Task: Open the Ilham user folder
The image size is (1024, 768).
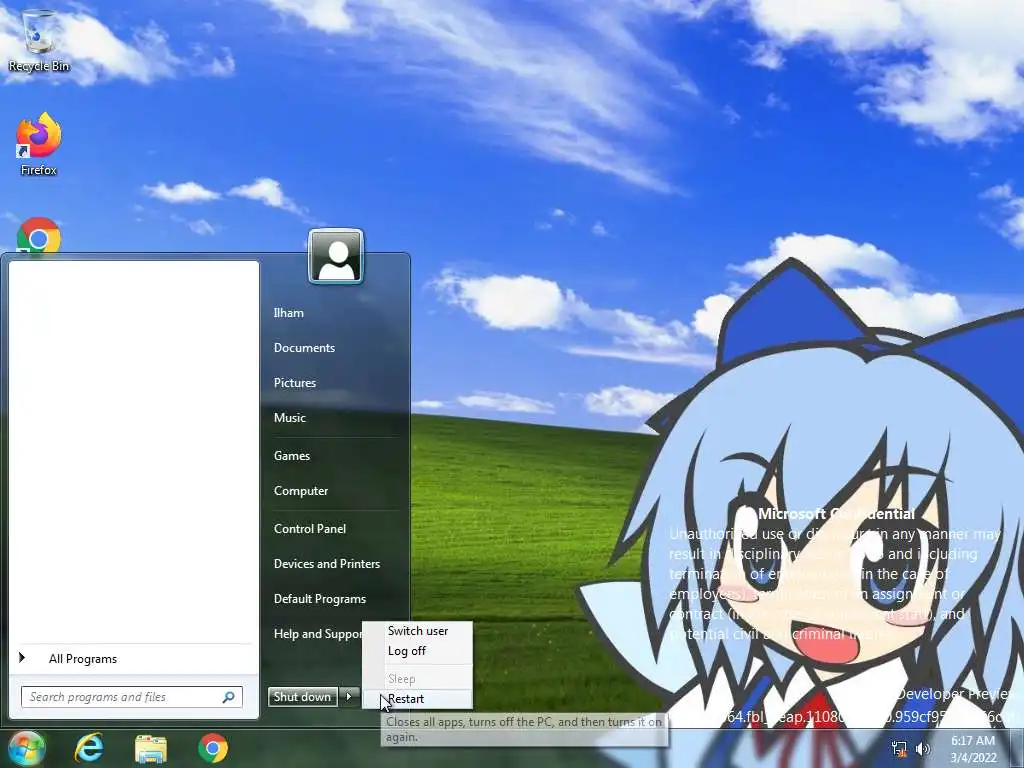Action: (289, 313)
